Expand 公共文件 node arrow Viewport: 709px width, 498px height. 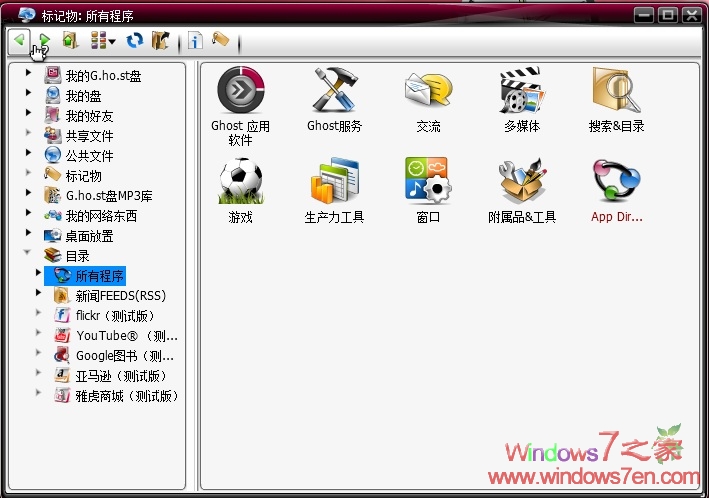[x=28, y=152]
